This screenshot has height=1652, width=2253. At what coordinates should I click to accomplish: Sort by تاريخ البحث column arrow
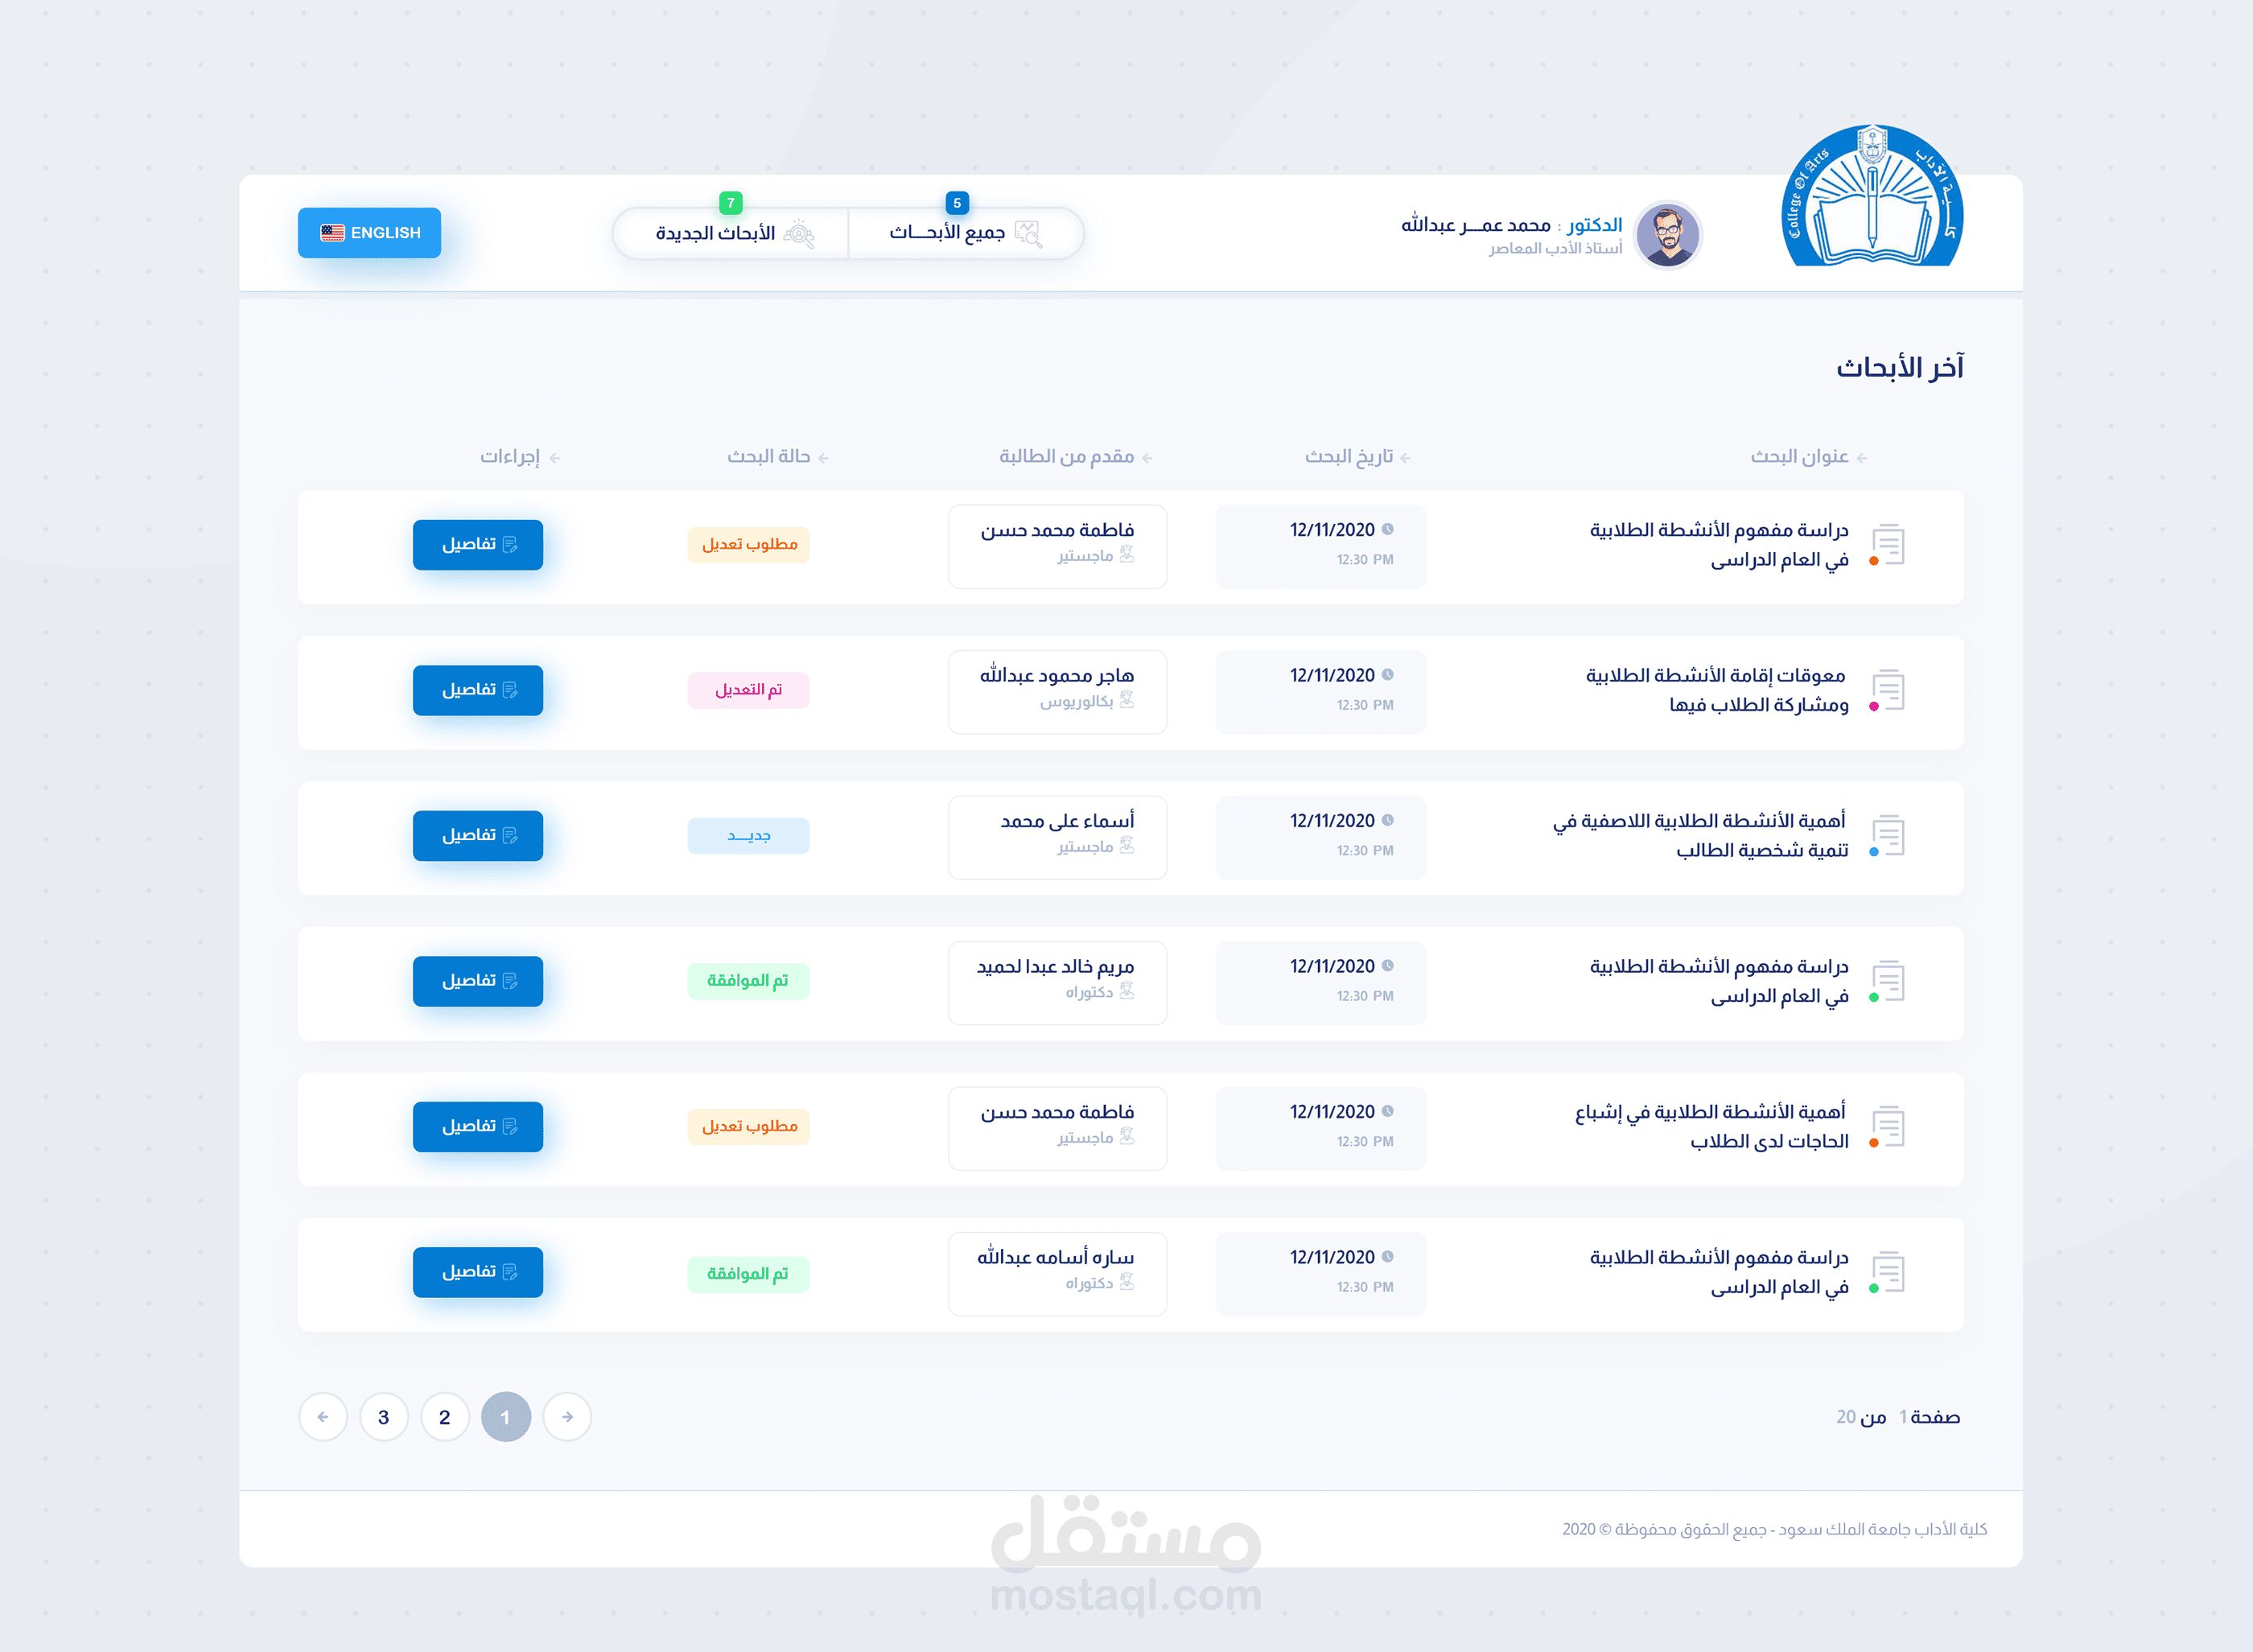coord(1405,458)
